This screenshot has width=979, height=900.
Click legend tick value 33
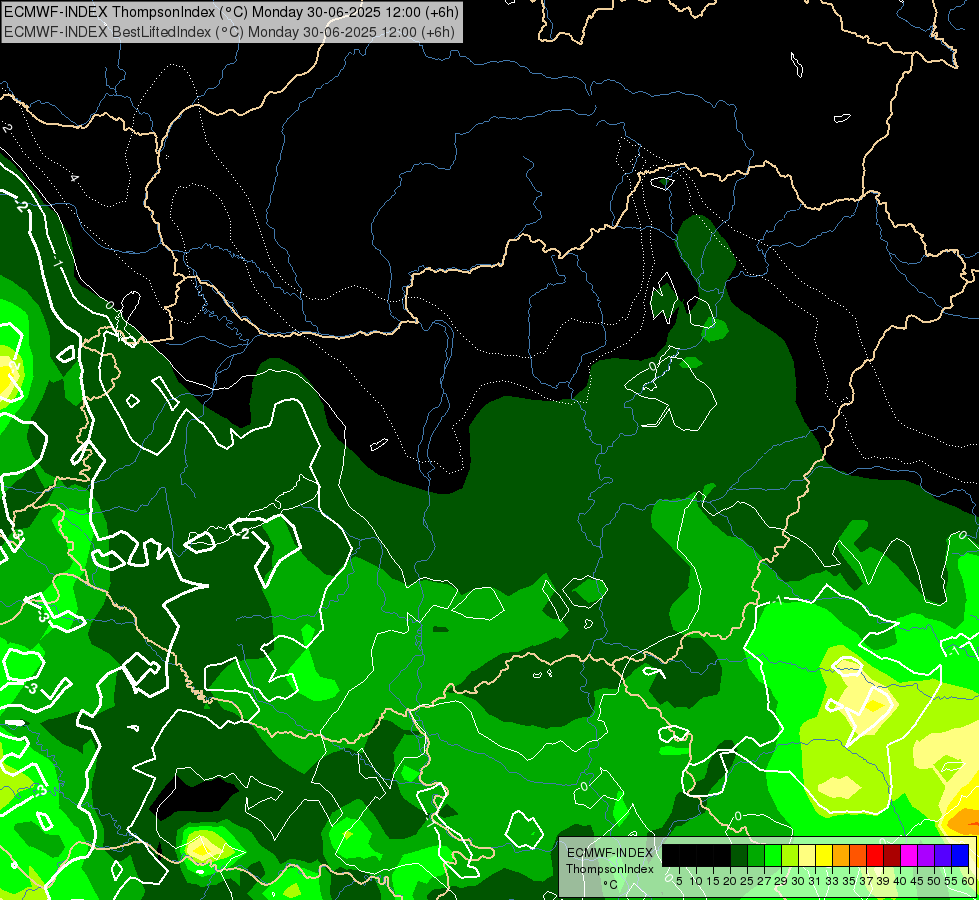tap(832, 881)
